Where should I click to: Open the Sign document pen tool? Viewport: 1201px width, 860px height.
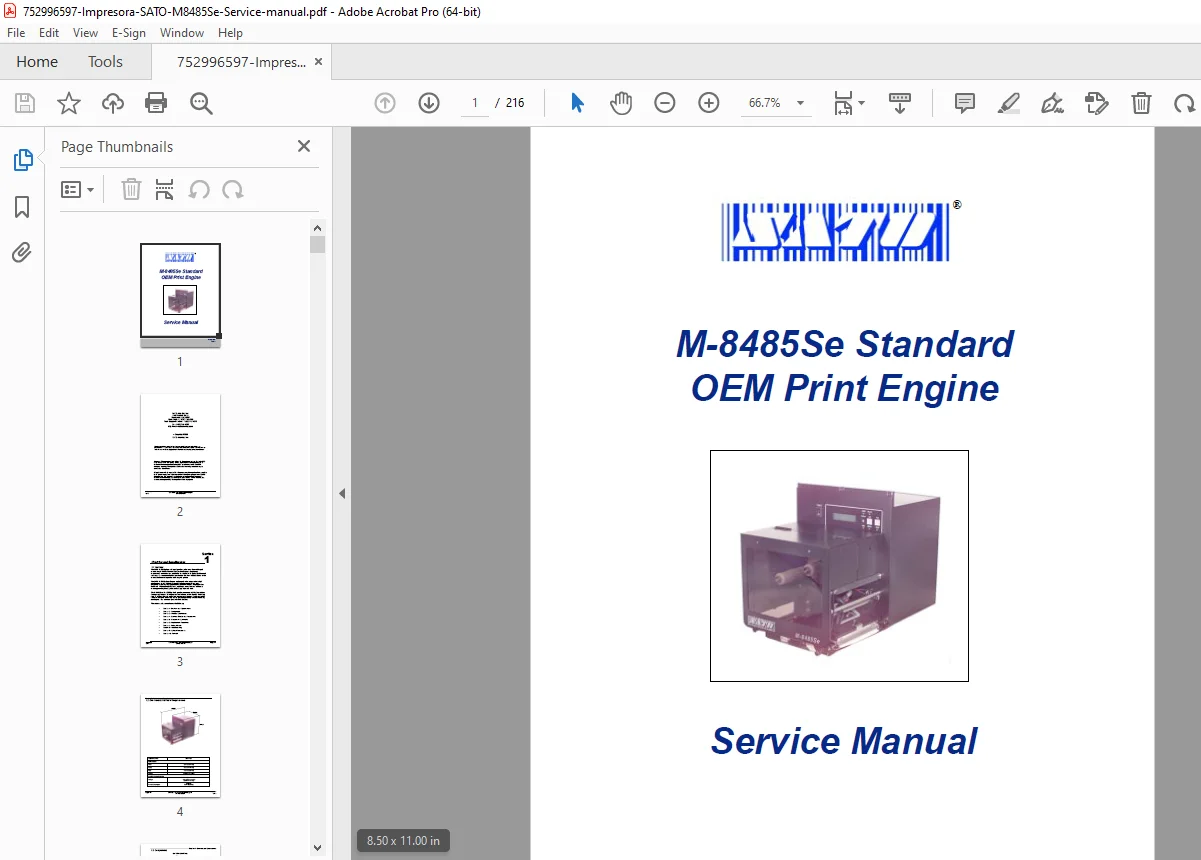click(x=1052, y=103)
